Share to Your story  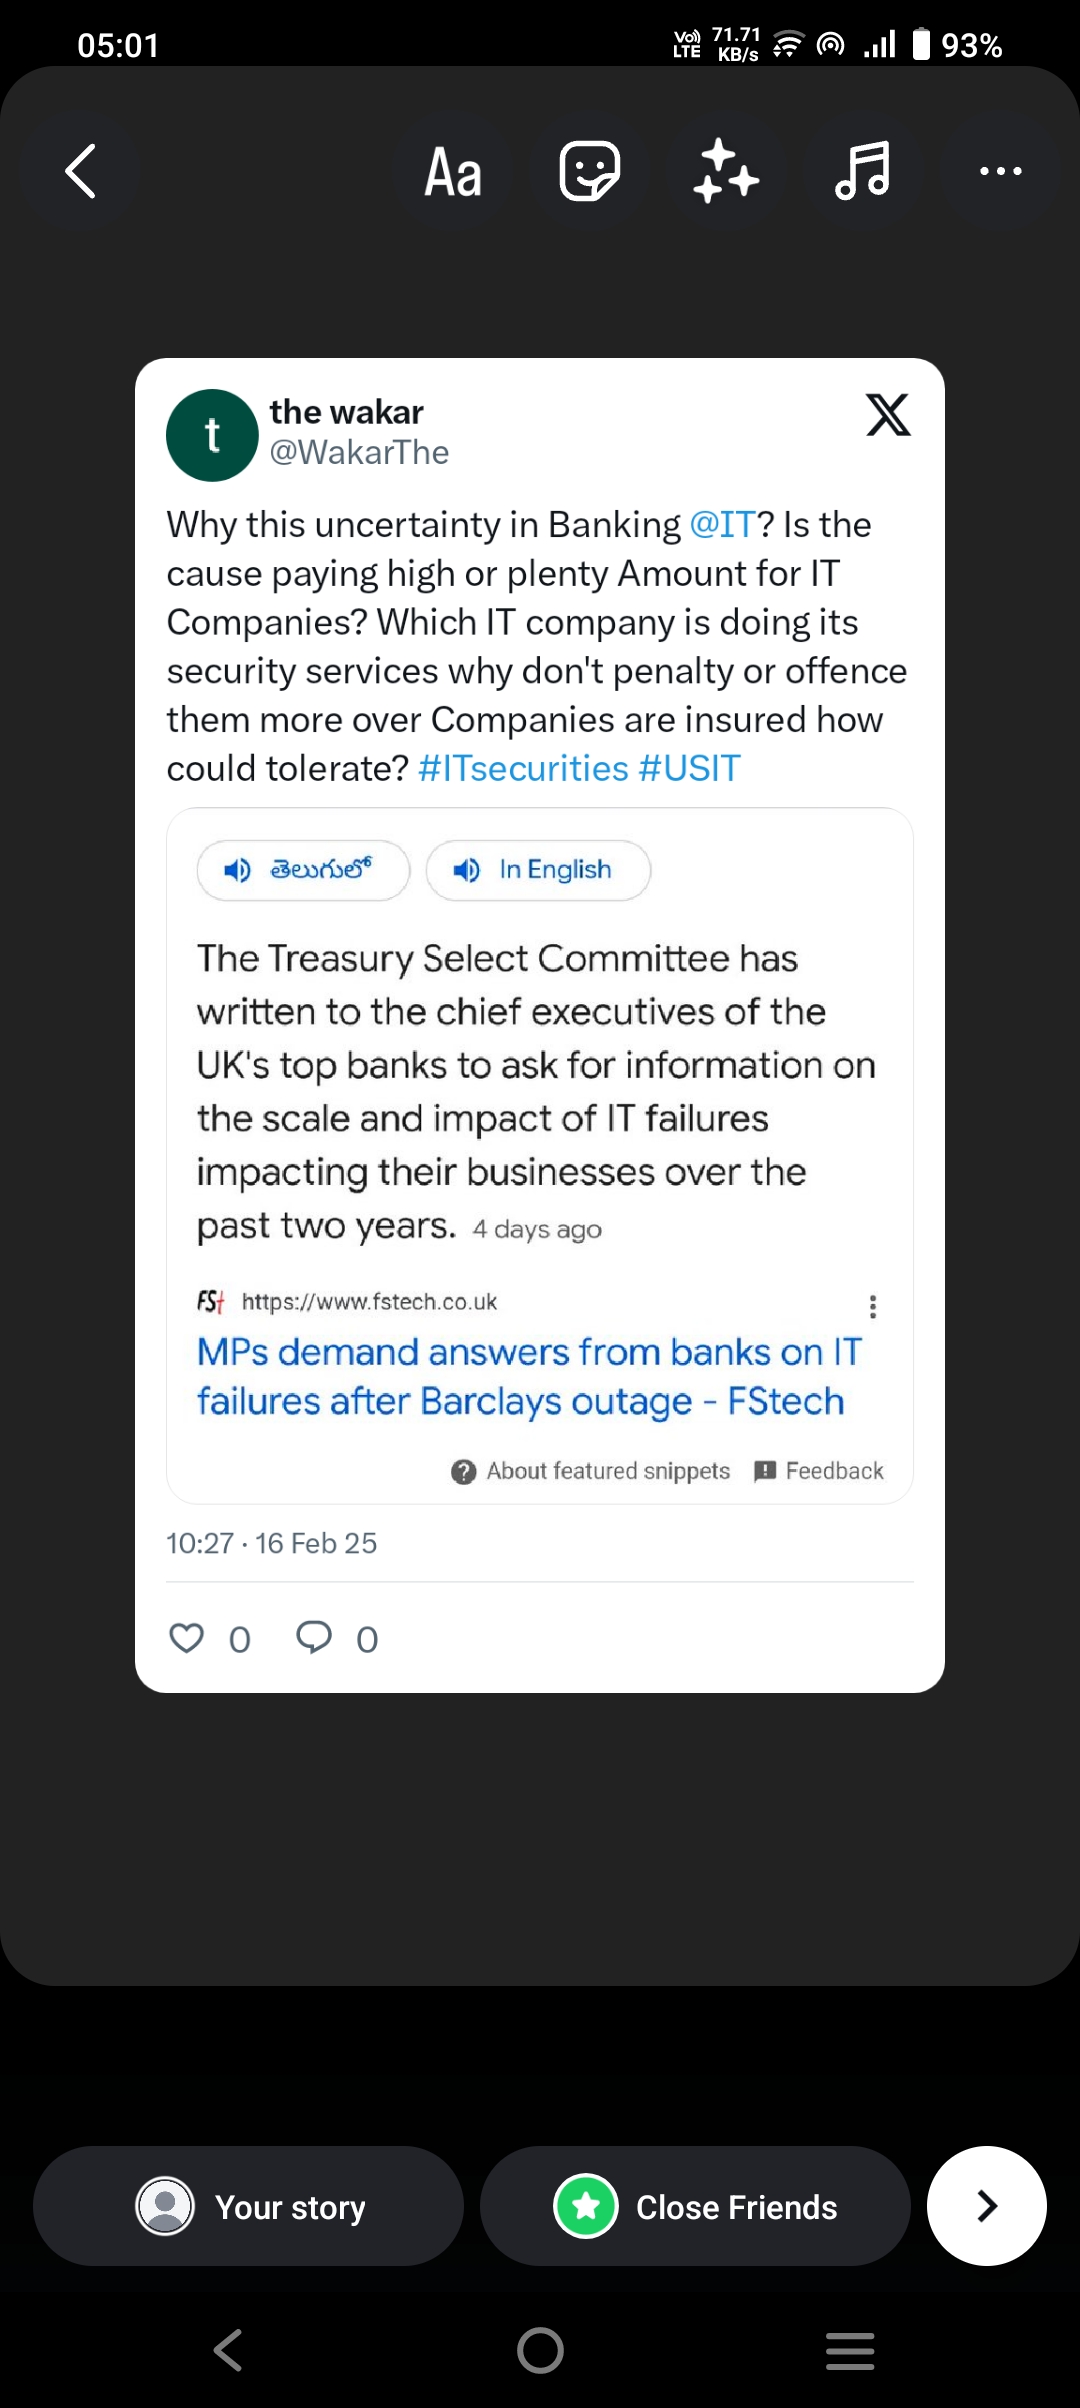click(248, 2206)
